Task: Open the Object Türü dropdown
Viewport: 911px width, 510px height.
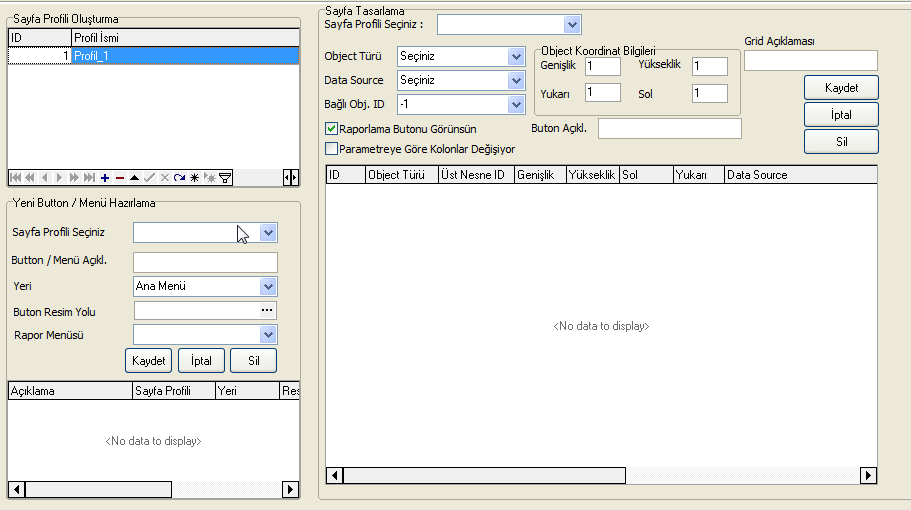Action: pyautogui.click(x=516, y=57)
